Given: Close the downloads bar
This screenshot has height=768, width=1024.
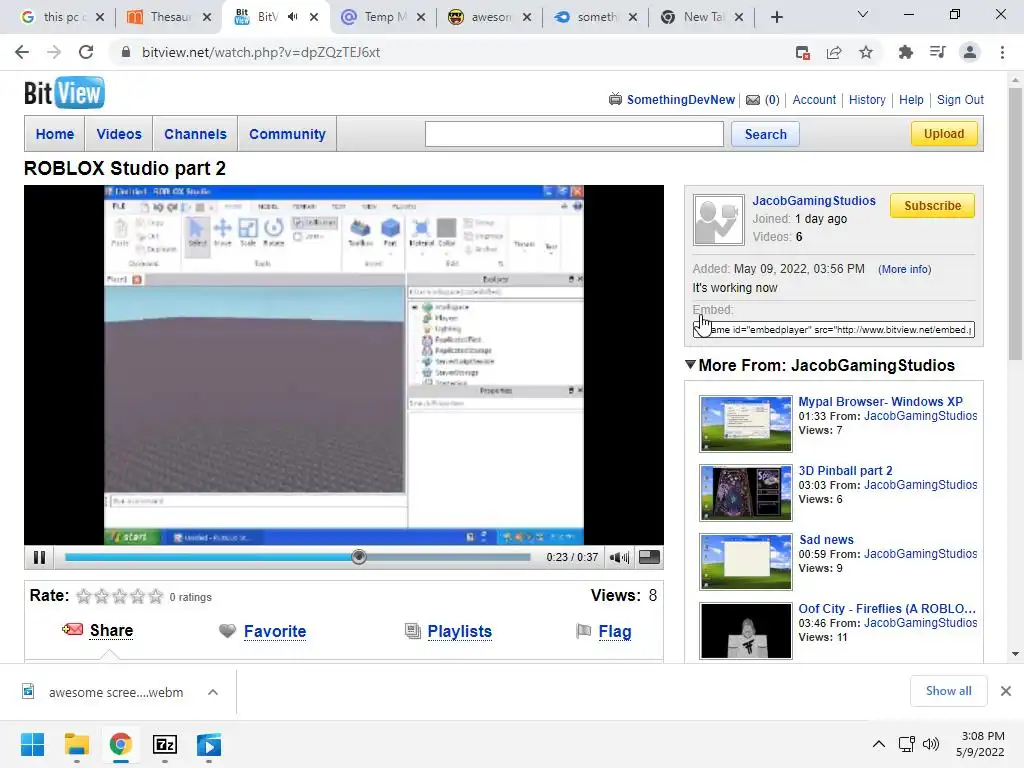Looking at the screenshot, I should coord(1006,691).
